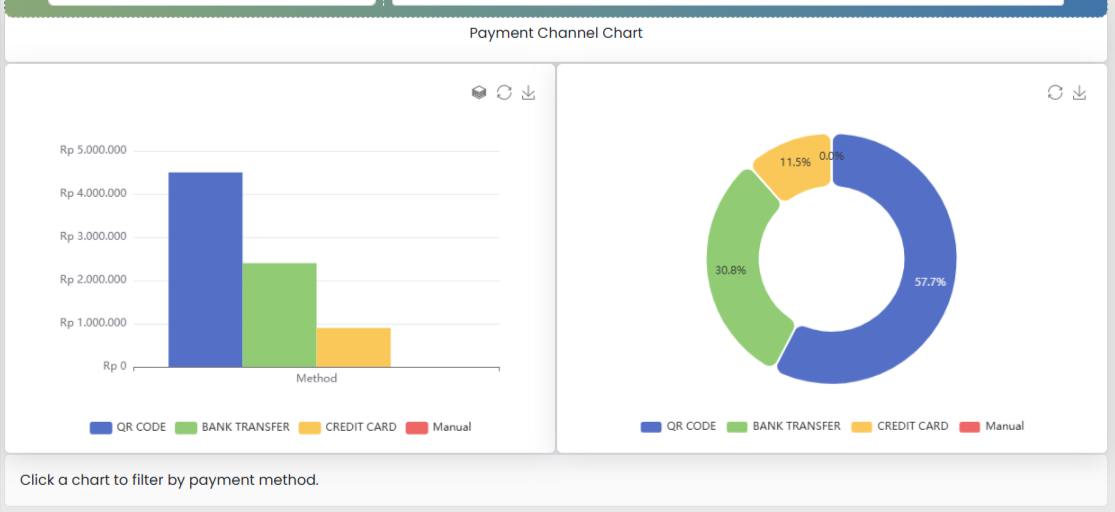Click the yellow CREDIT CARD bar

[353, 347]
